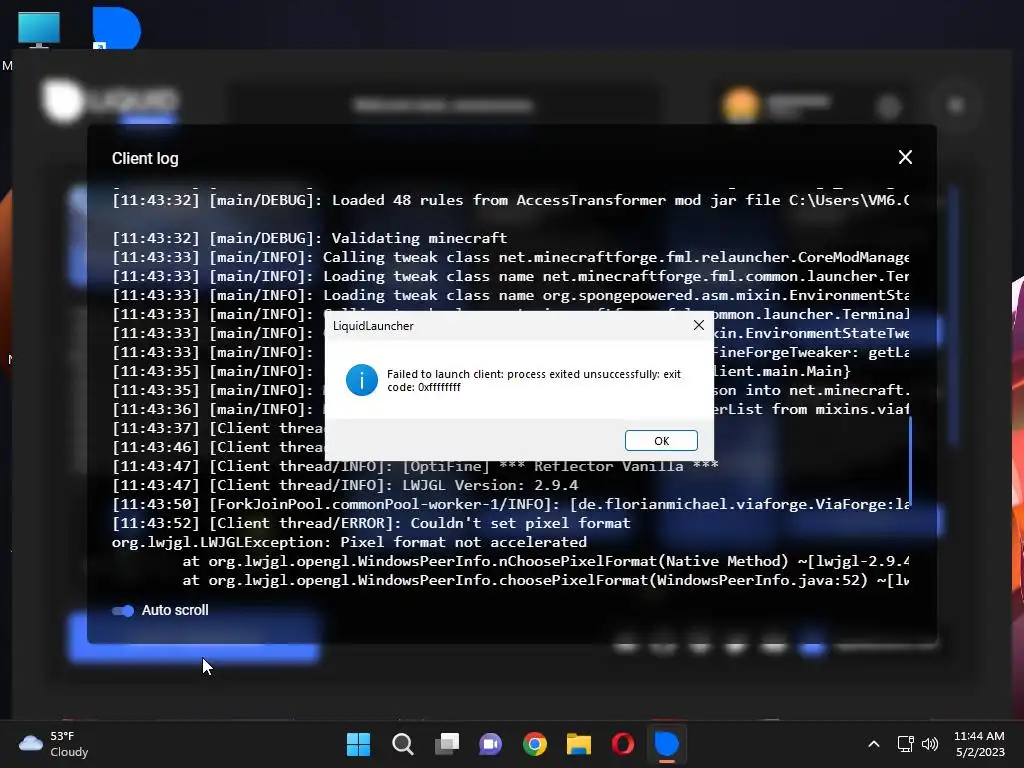The width and height of the screenshot is (1024, 768).
Task: Toggle the Auto scroll switch
Action: [123, 611]
